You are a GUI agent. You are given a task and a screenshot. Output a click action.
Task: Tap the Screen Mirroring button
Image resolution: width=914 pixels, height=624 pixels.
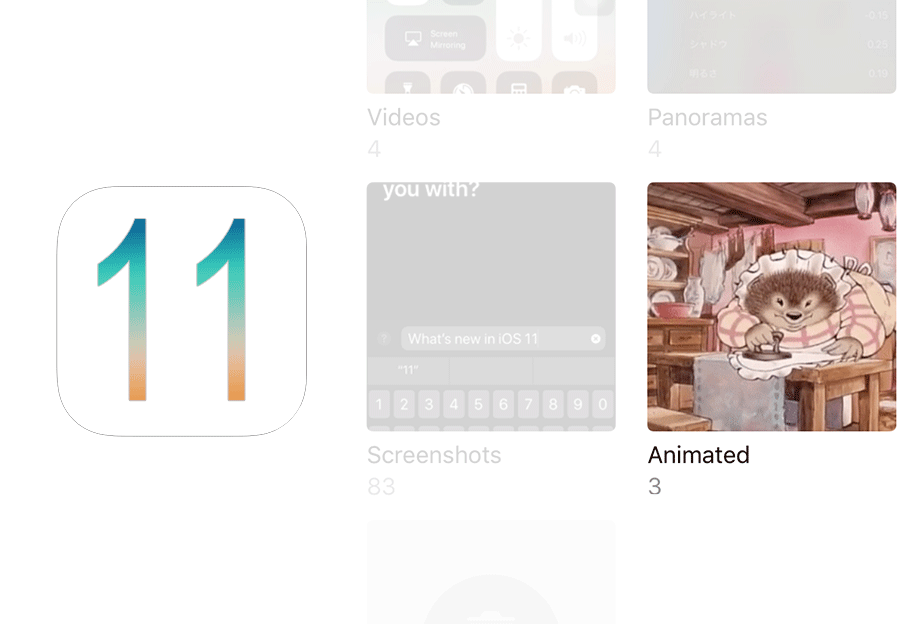click(x=435, y=38)
